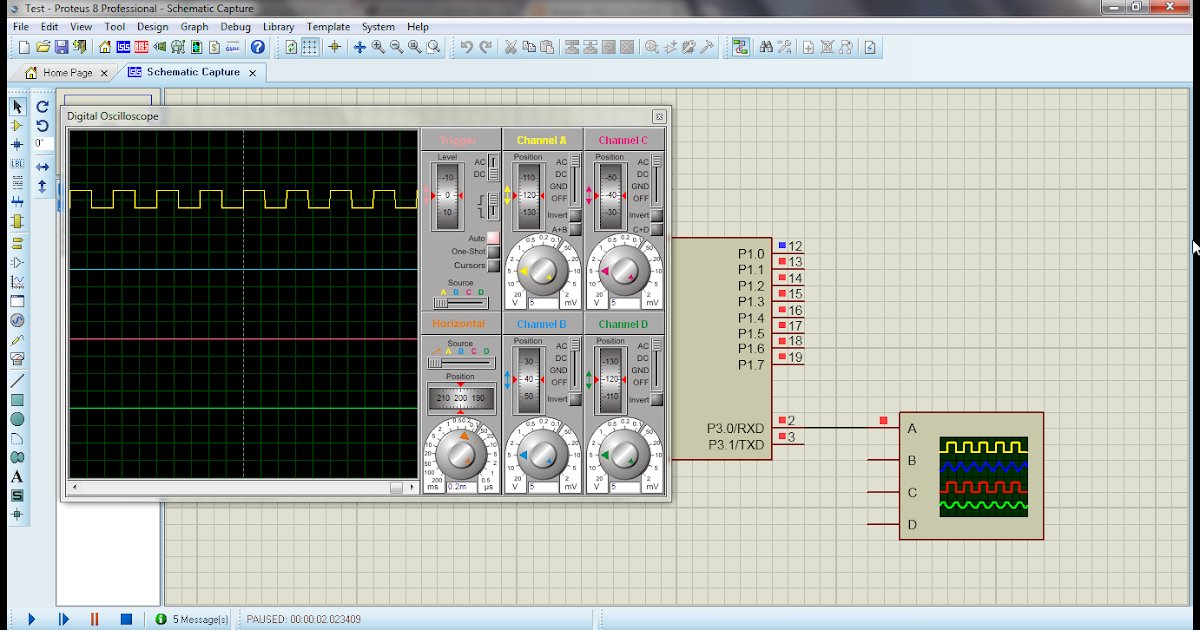Image resolution: width=1200 pixels, height=630 pixels.
Task: Toggle Auto trigger mode
Action: 491,237
